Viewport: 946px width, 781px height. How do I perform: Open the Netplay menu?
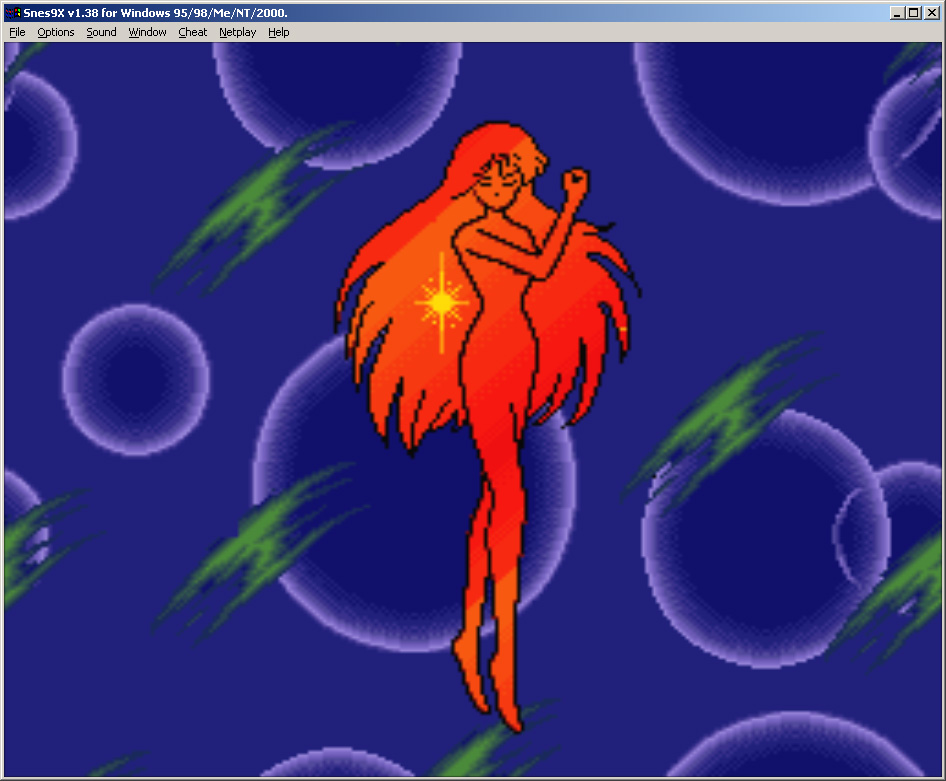click(238, 33)
